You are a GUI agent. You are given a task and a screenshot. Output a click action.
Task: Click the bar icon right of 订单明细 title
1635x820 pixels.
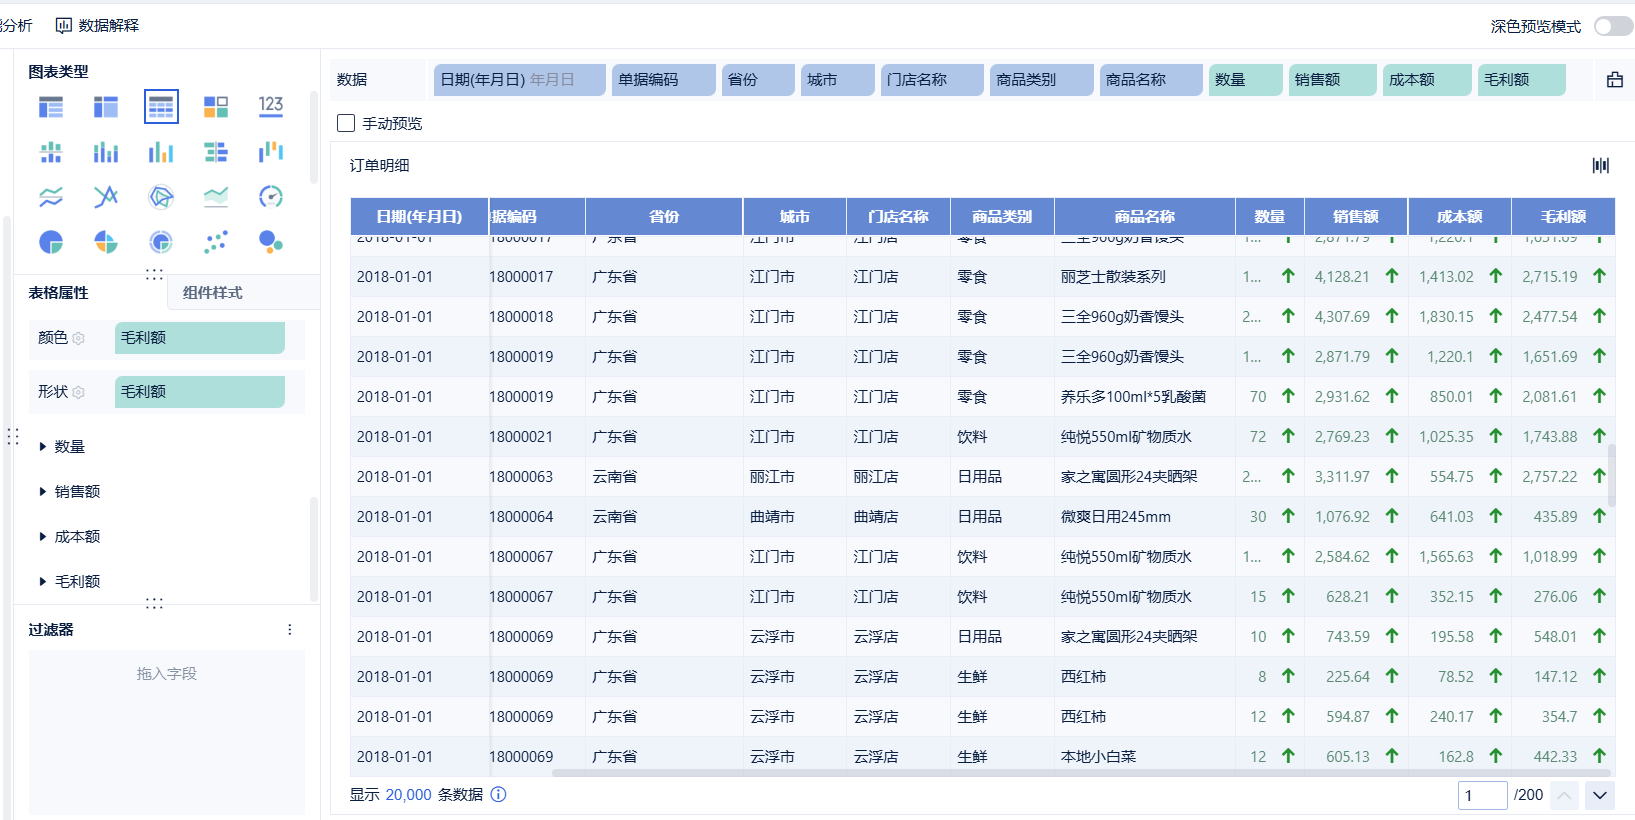pos(1601,165)
